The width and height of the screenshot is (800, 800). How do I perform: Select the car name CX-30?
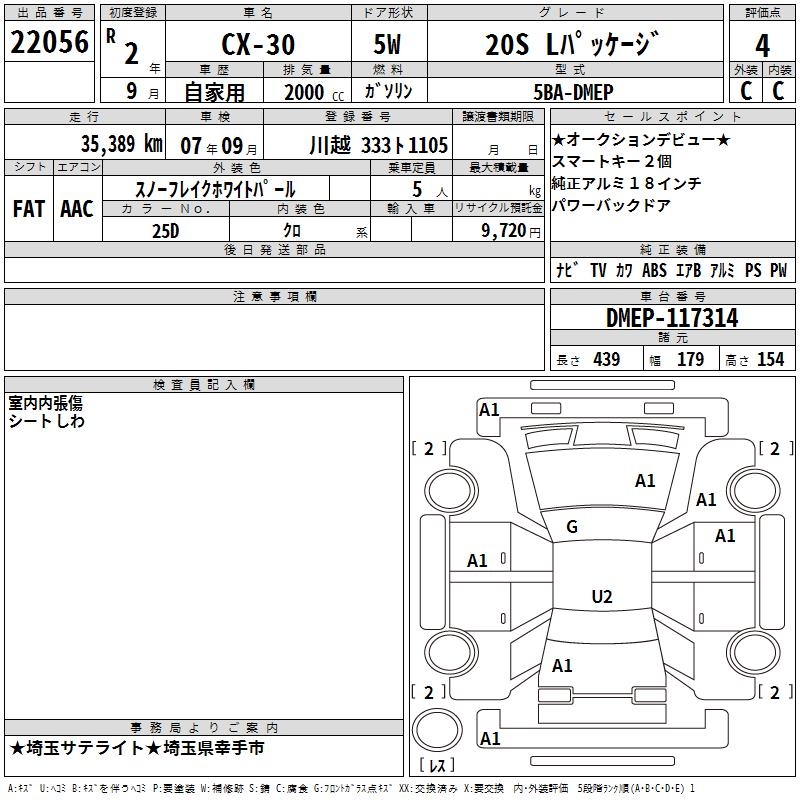point(258,44)
